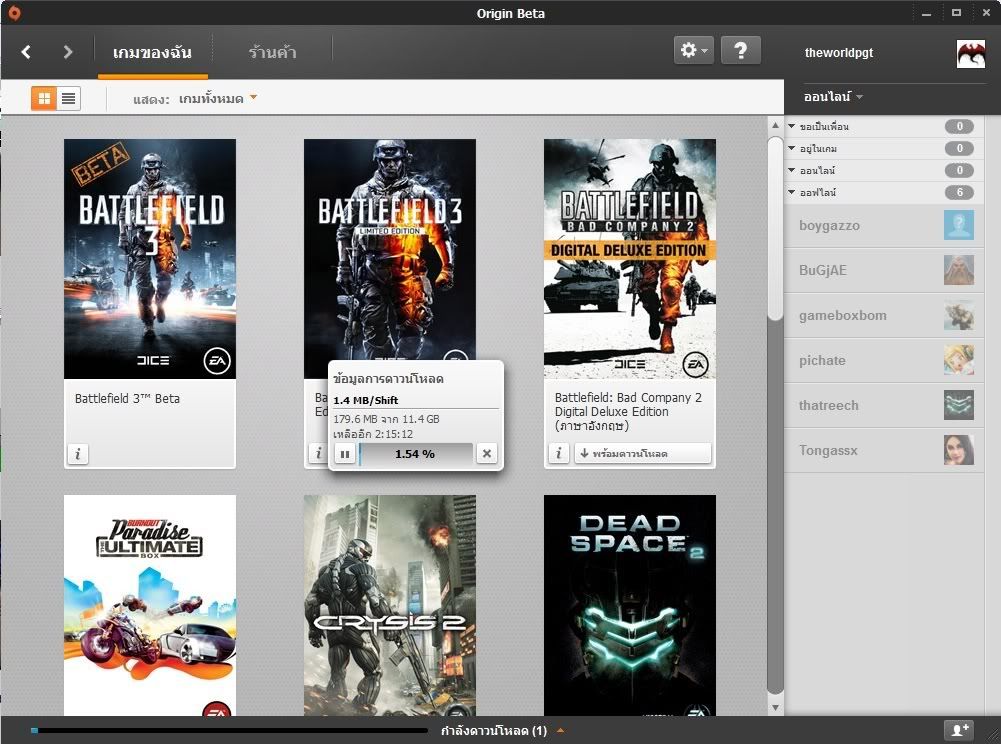Open the My Games tab
This screenshot has height=744, width=1001.
pyautogui.click(x=152, y=52)
